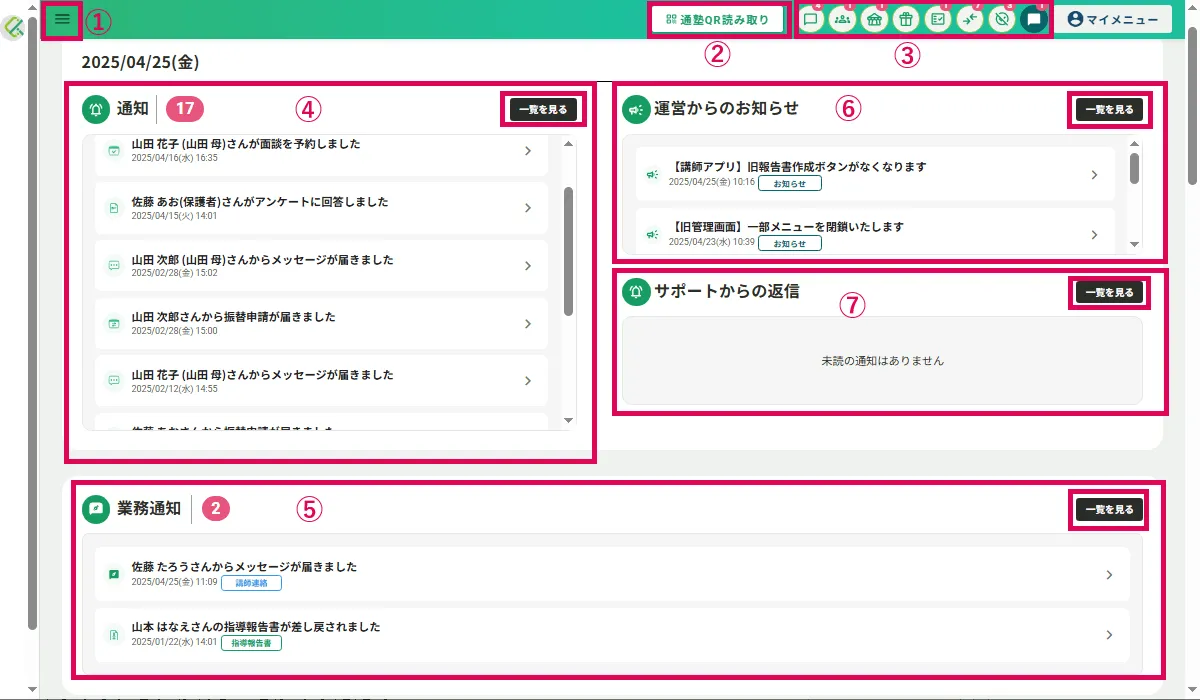This screenshot has width=1200, height=700.
Task: Click message icon on 山田 次郎 (山田 母) row
Action: pos(114,266)
